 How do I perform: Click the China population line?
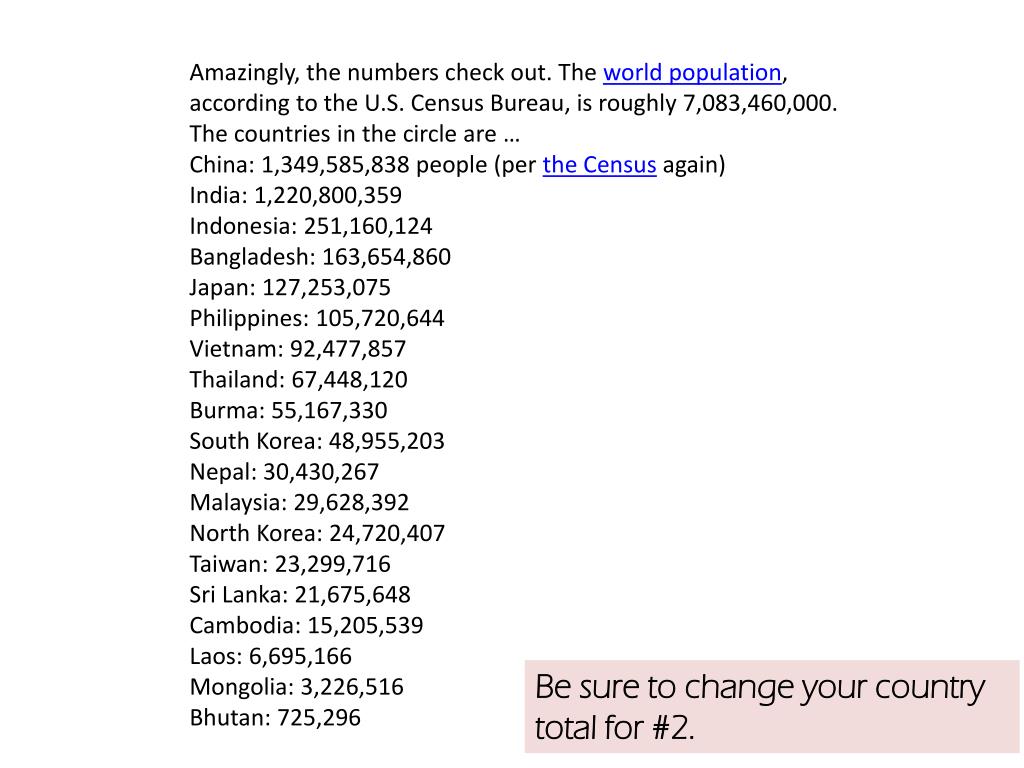[x=457, y=165]
